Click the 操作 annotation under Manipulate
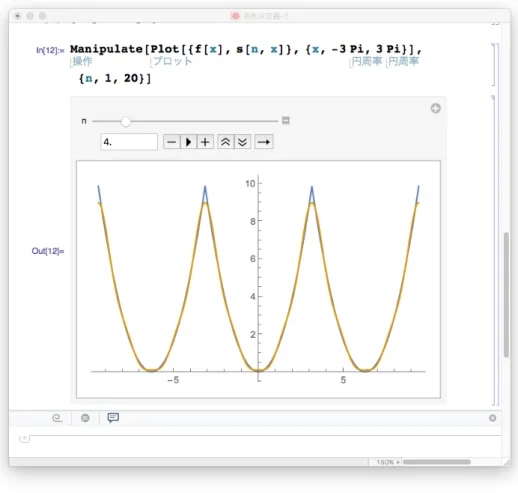Viewport: 518px width, 493px height. pyautogui.click(x=82, y=61)
